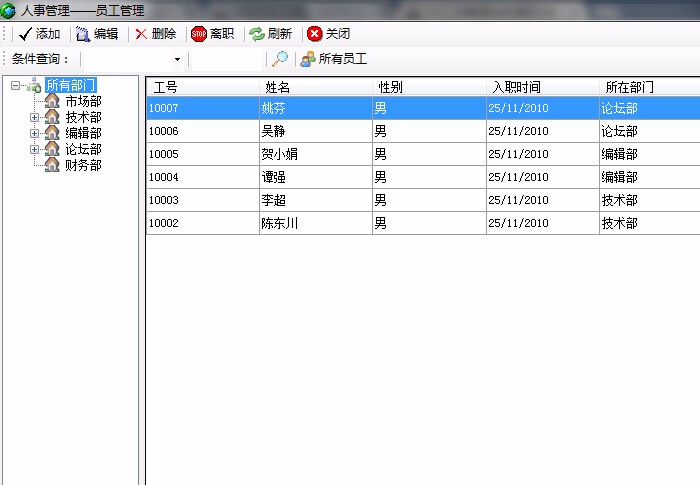The width and height of the screenshot is (700, 485).
Task: Click the name cell 姚芬
Action: [316, 108]
